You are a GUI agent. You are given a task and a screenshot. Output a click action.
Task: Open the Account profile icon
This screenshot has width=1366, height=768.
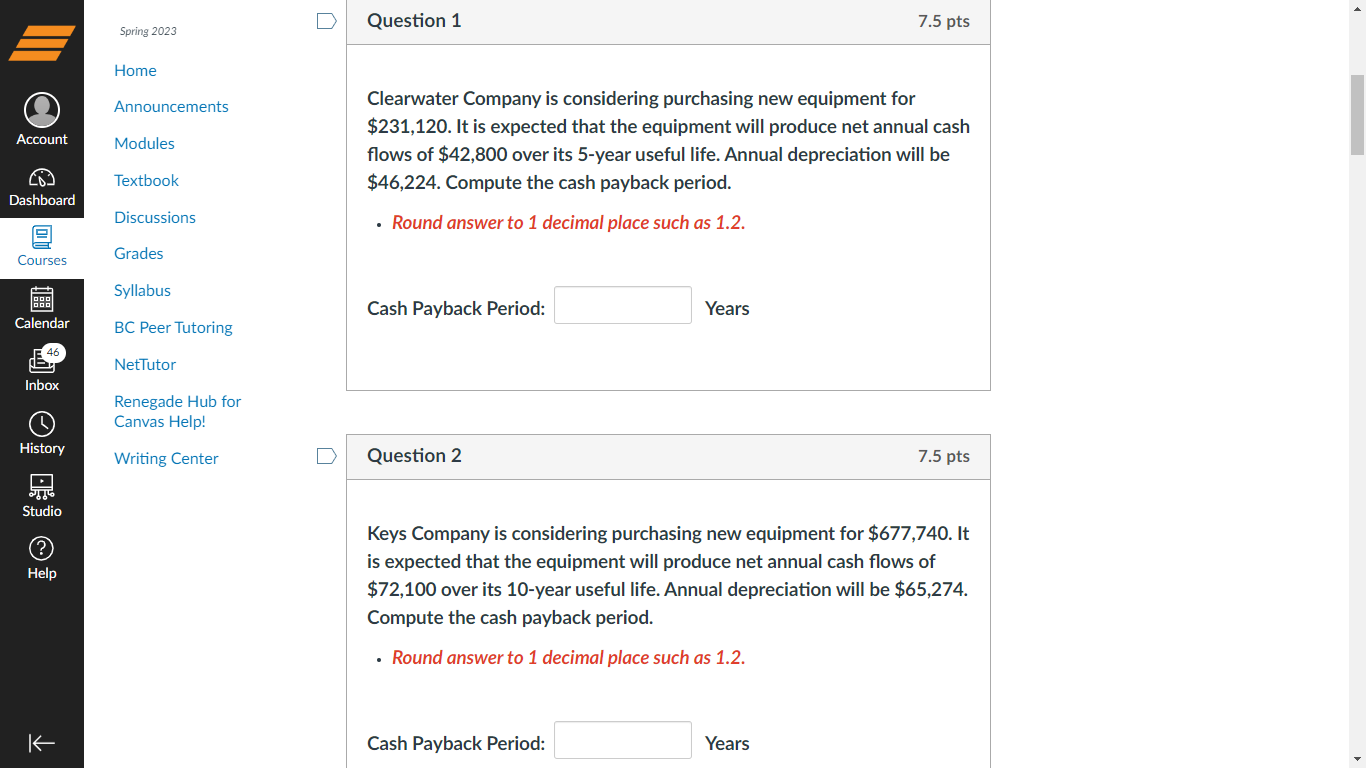(x=42, y=110)
